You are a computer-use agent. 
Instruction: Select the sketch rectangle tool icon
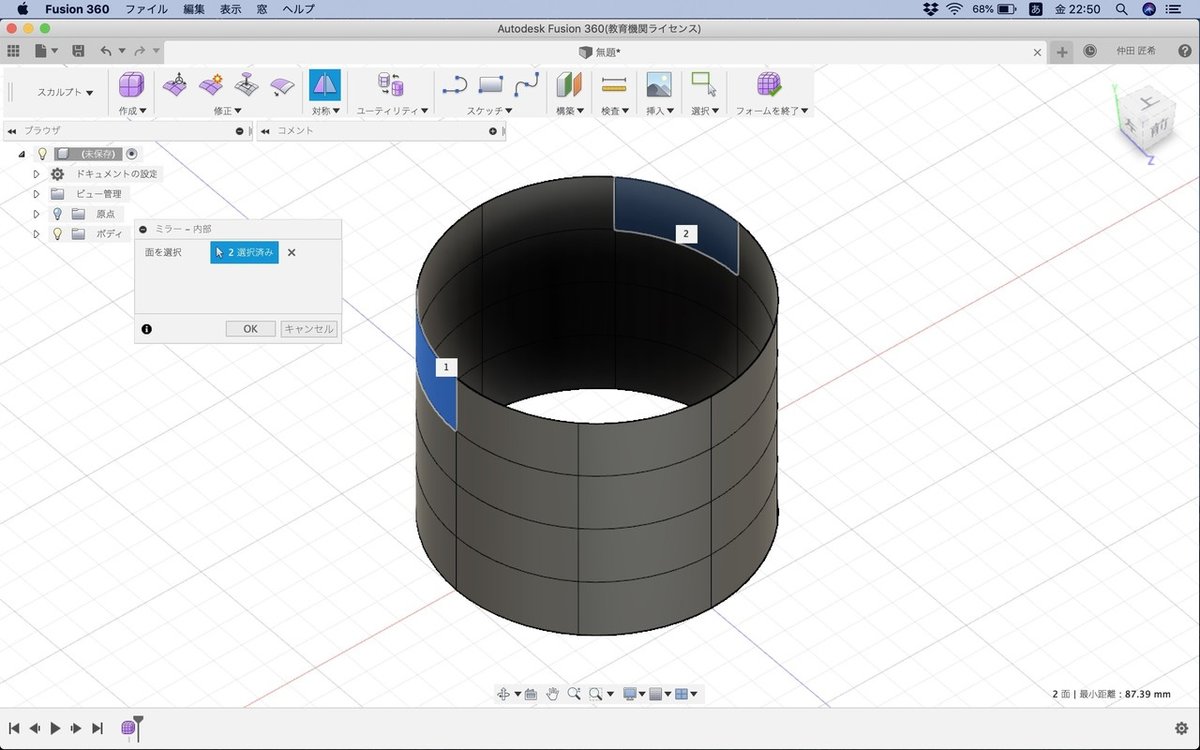click(491, 85)
